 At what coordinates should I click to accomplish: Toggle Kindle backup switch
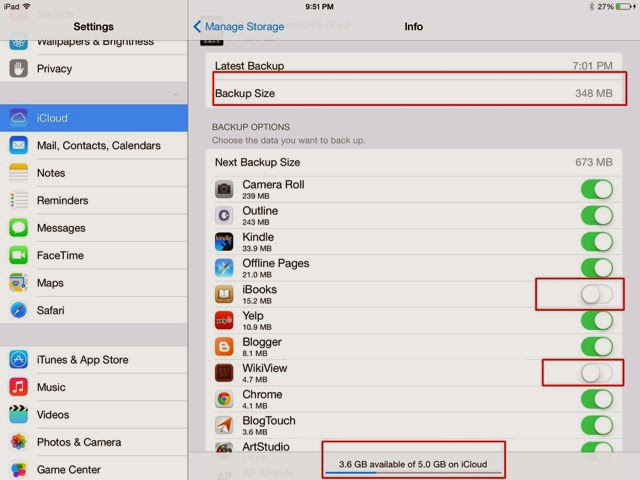coord(597,242)
